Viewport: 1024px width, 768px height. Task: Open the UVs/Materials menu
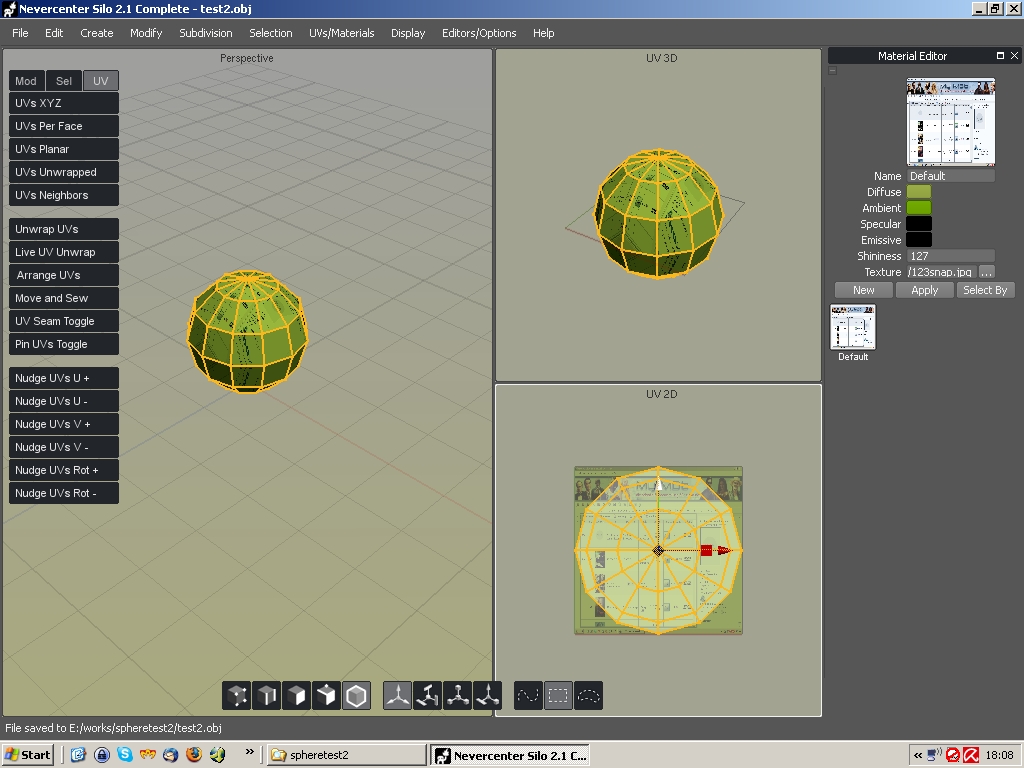[342, 33]
